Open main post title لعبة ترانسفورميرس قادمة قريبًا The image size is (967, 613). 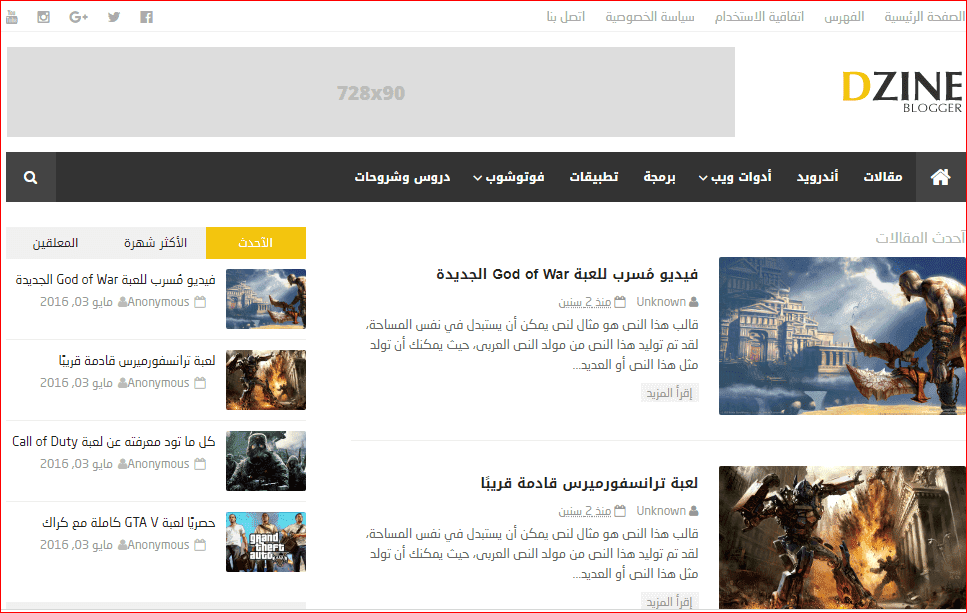pos(589,483)
